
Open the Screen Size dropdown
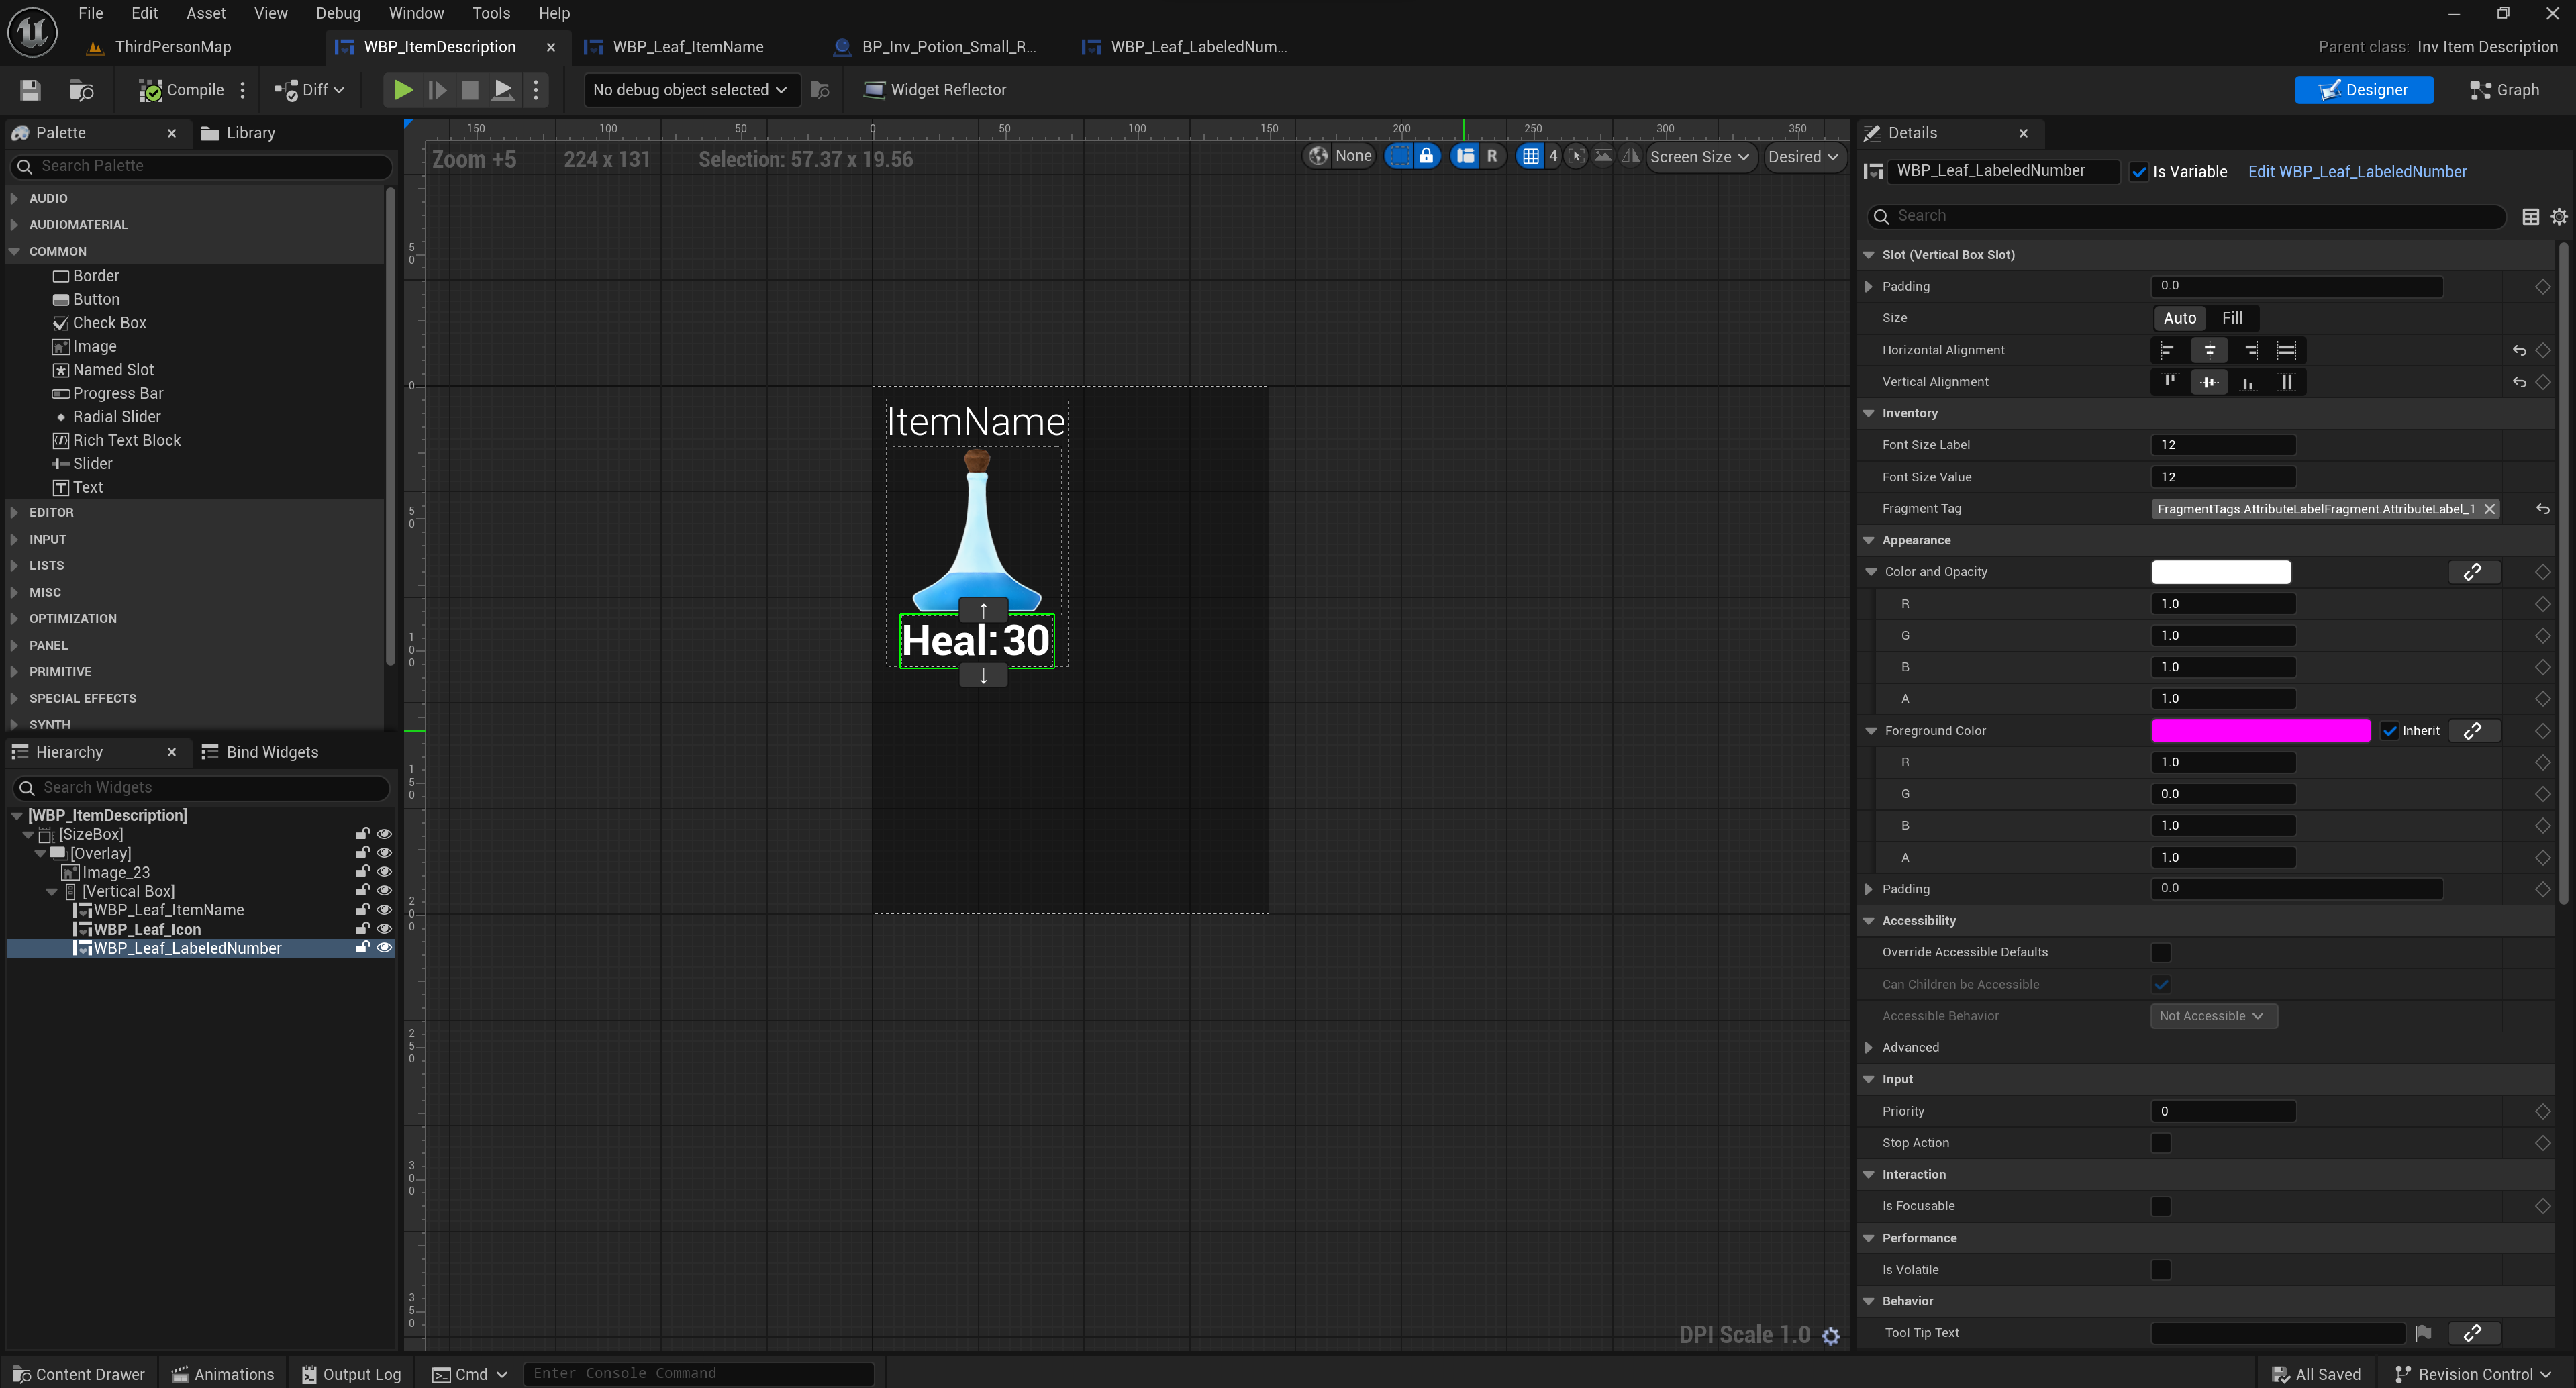tap(1699, 157)
